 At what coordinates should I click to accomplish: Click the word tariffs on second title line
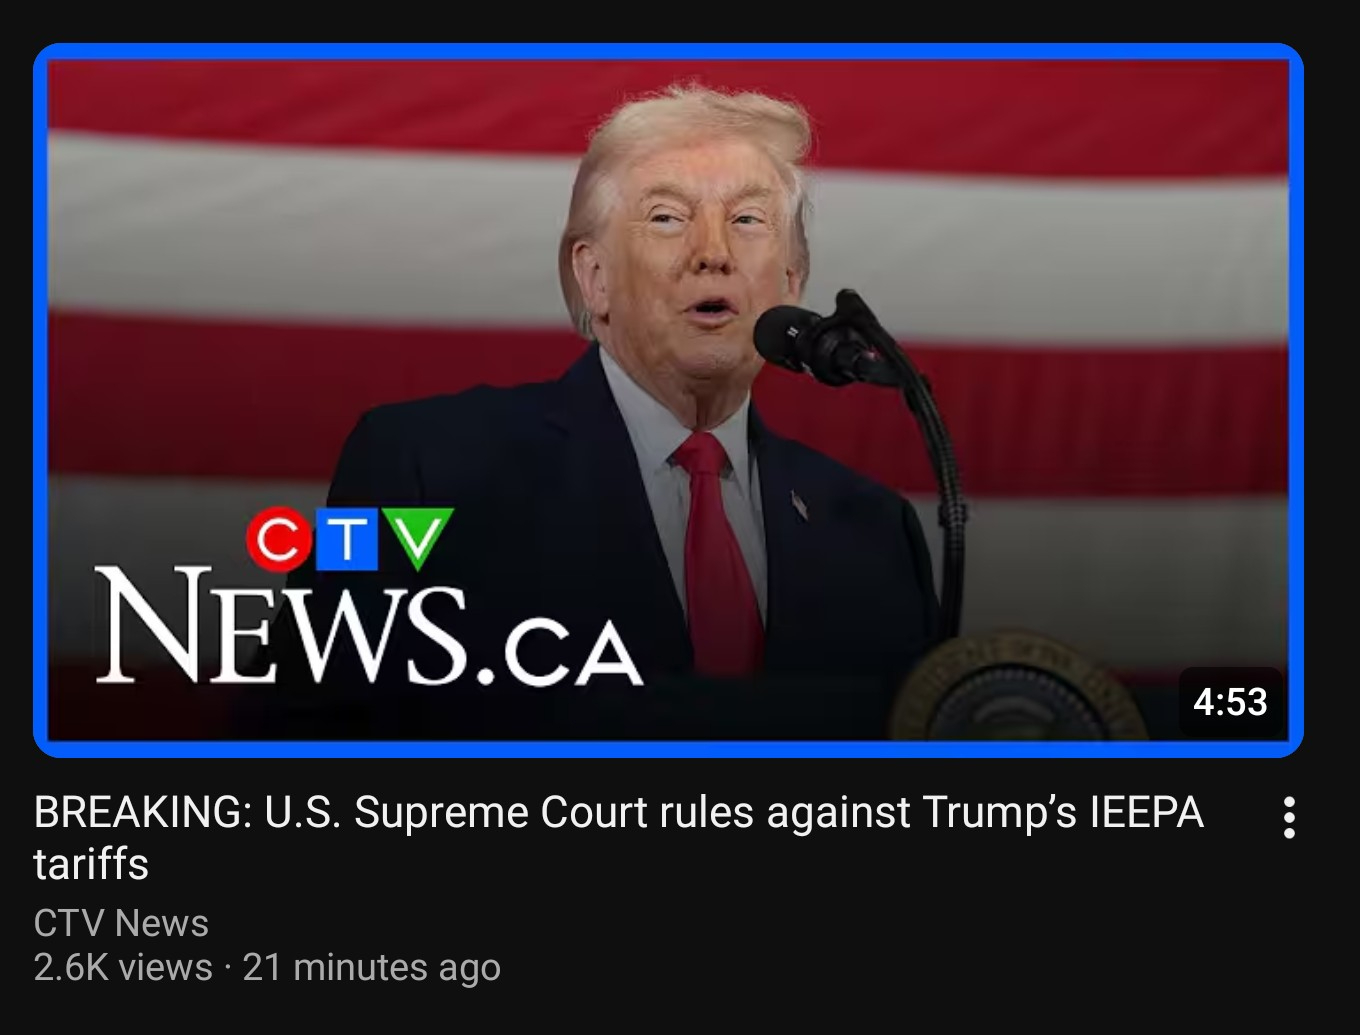91,864
